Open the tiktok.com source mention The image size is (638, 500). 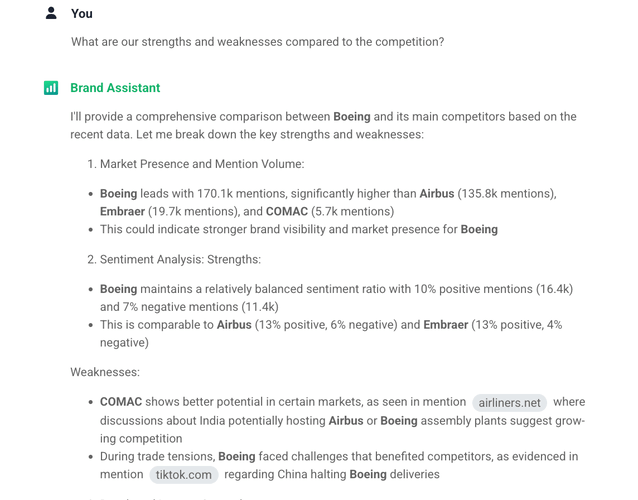click(x=184, y=475)
